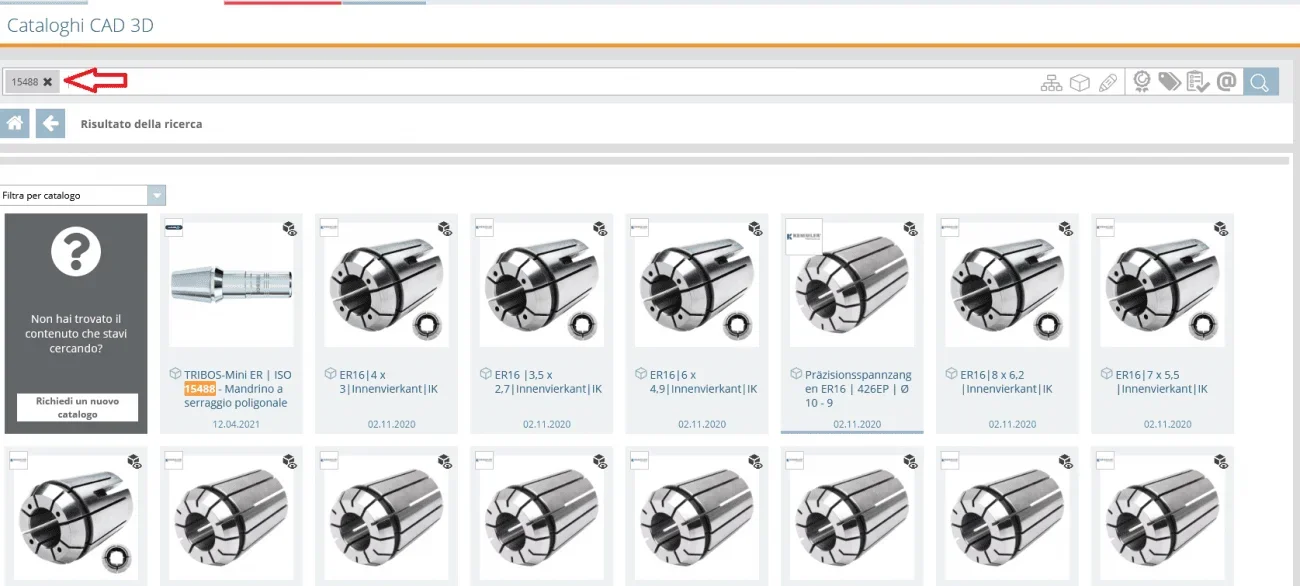Toggle 3D preview eye on ER16|4 x 3 card
This screenshot has width=1300, height=586.
click(445, 229)
